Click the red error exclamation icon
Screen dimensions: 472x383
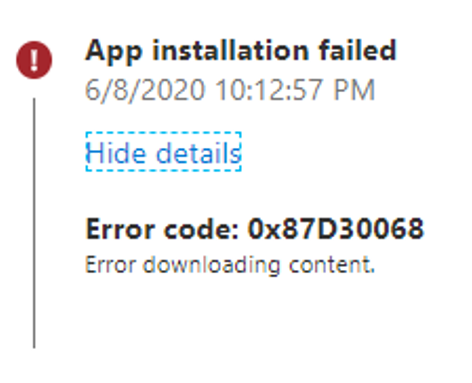pyautogui.click(x=34, y=60)
